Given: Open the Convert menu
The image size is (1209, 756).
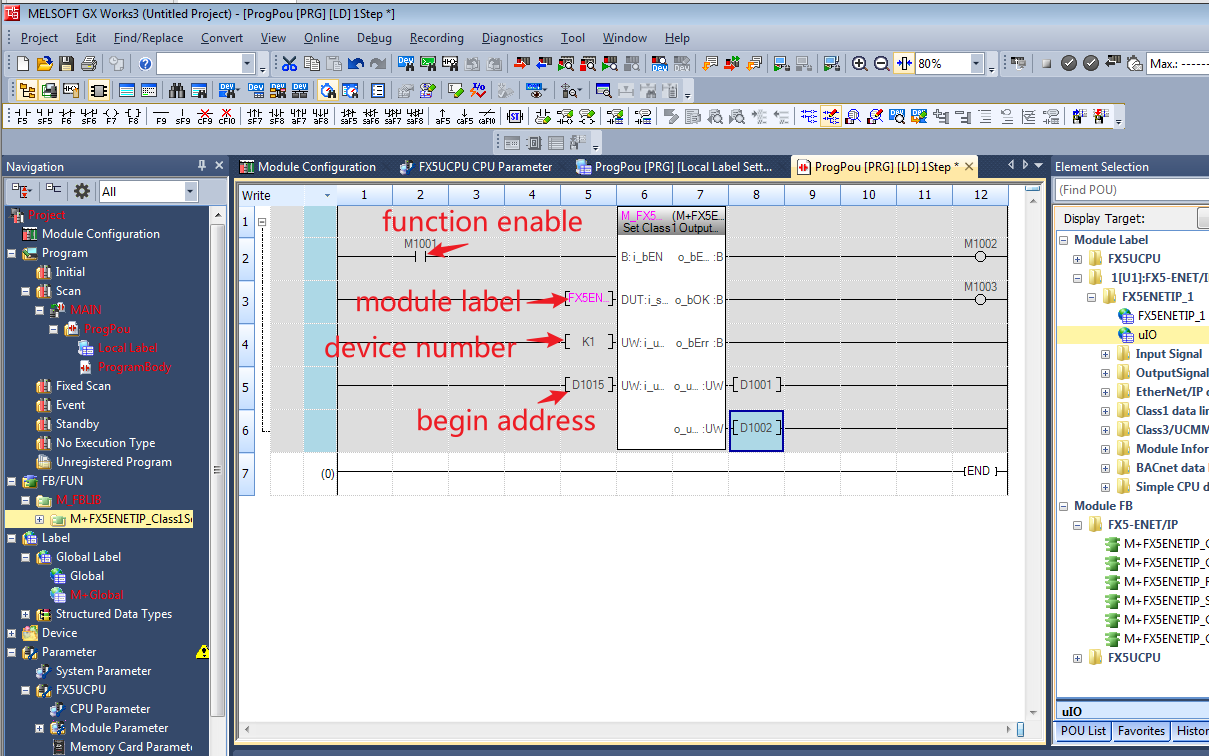Looking at the screenshot, I should coord(221,38).
